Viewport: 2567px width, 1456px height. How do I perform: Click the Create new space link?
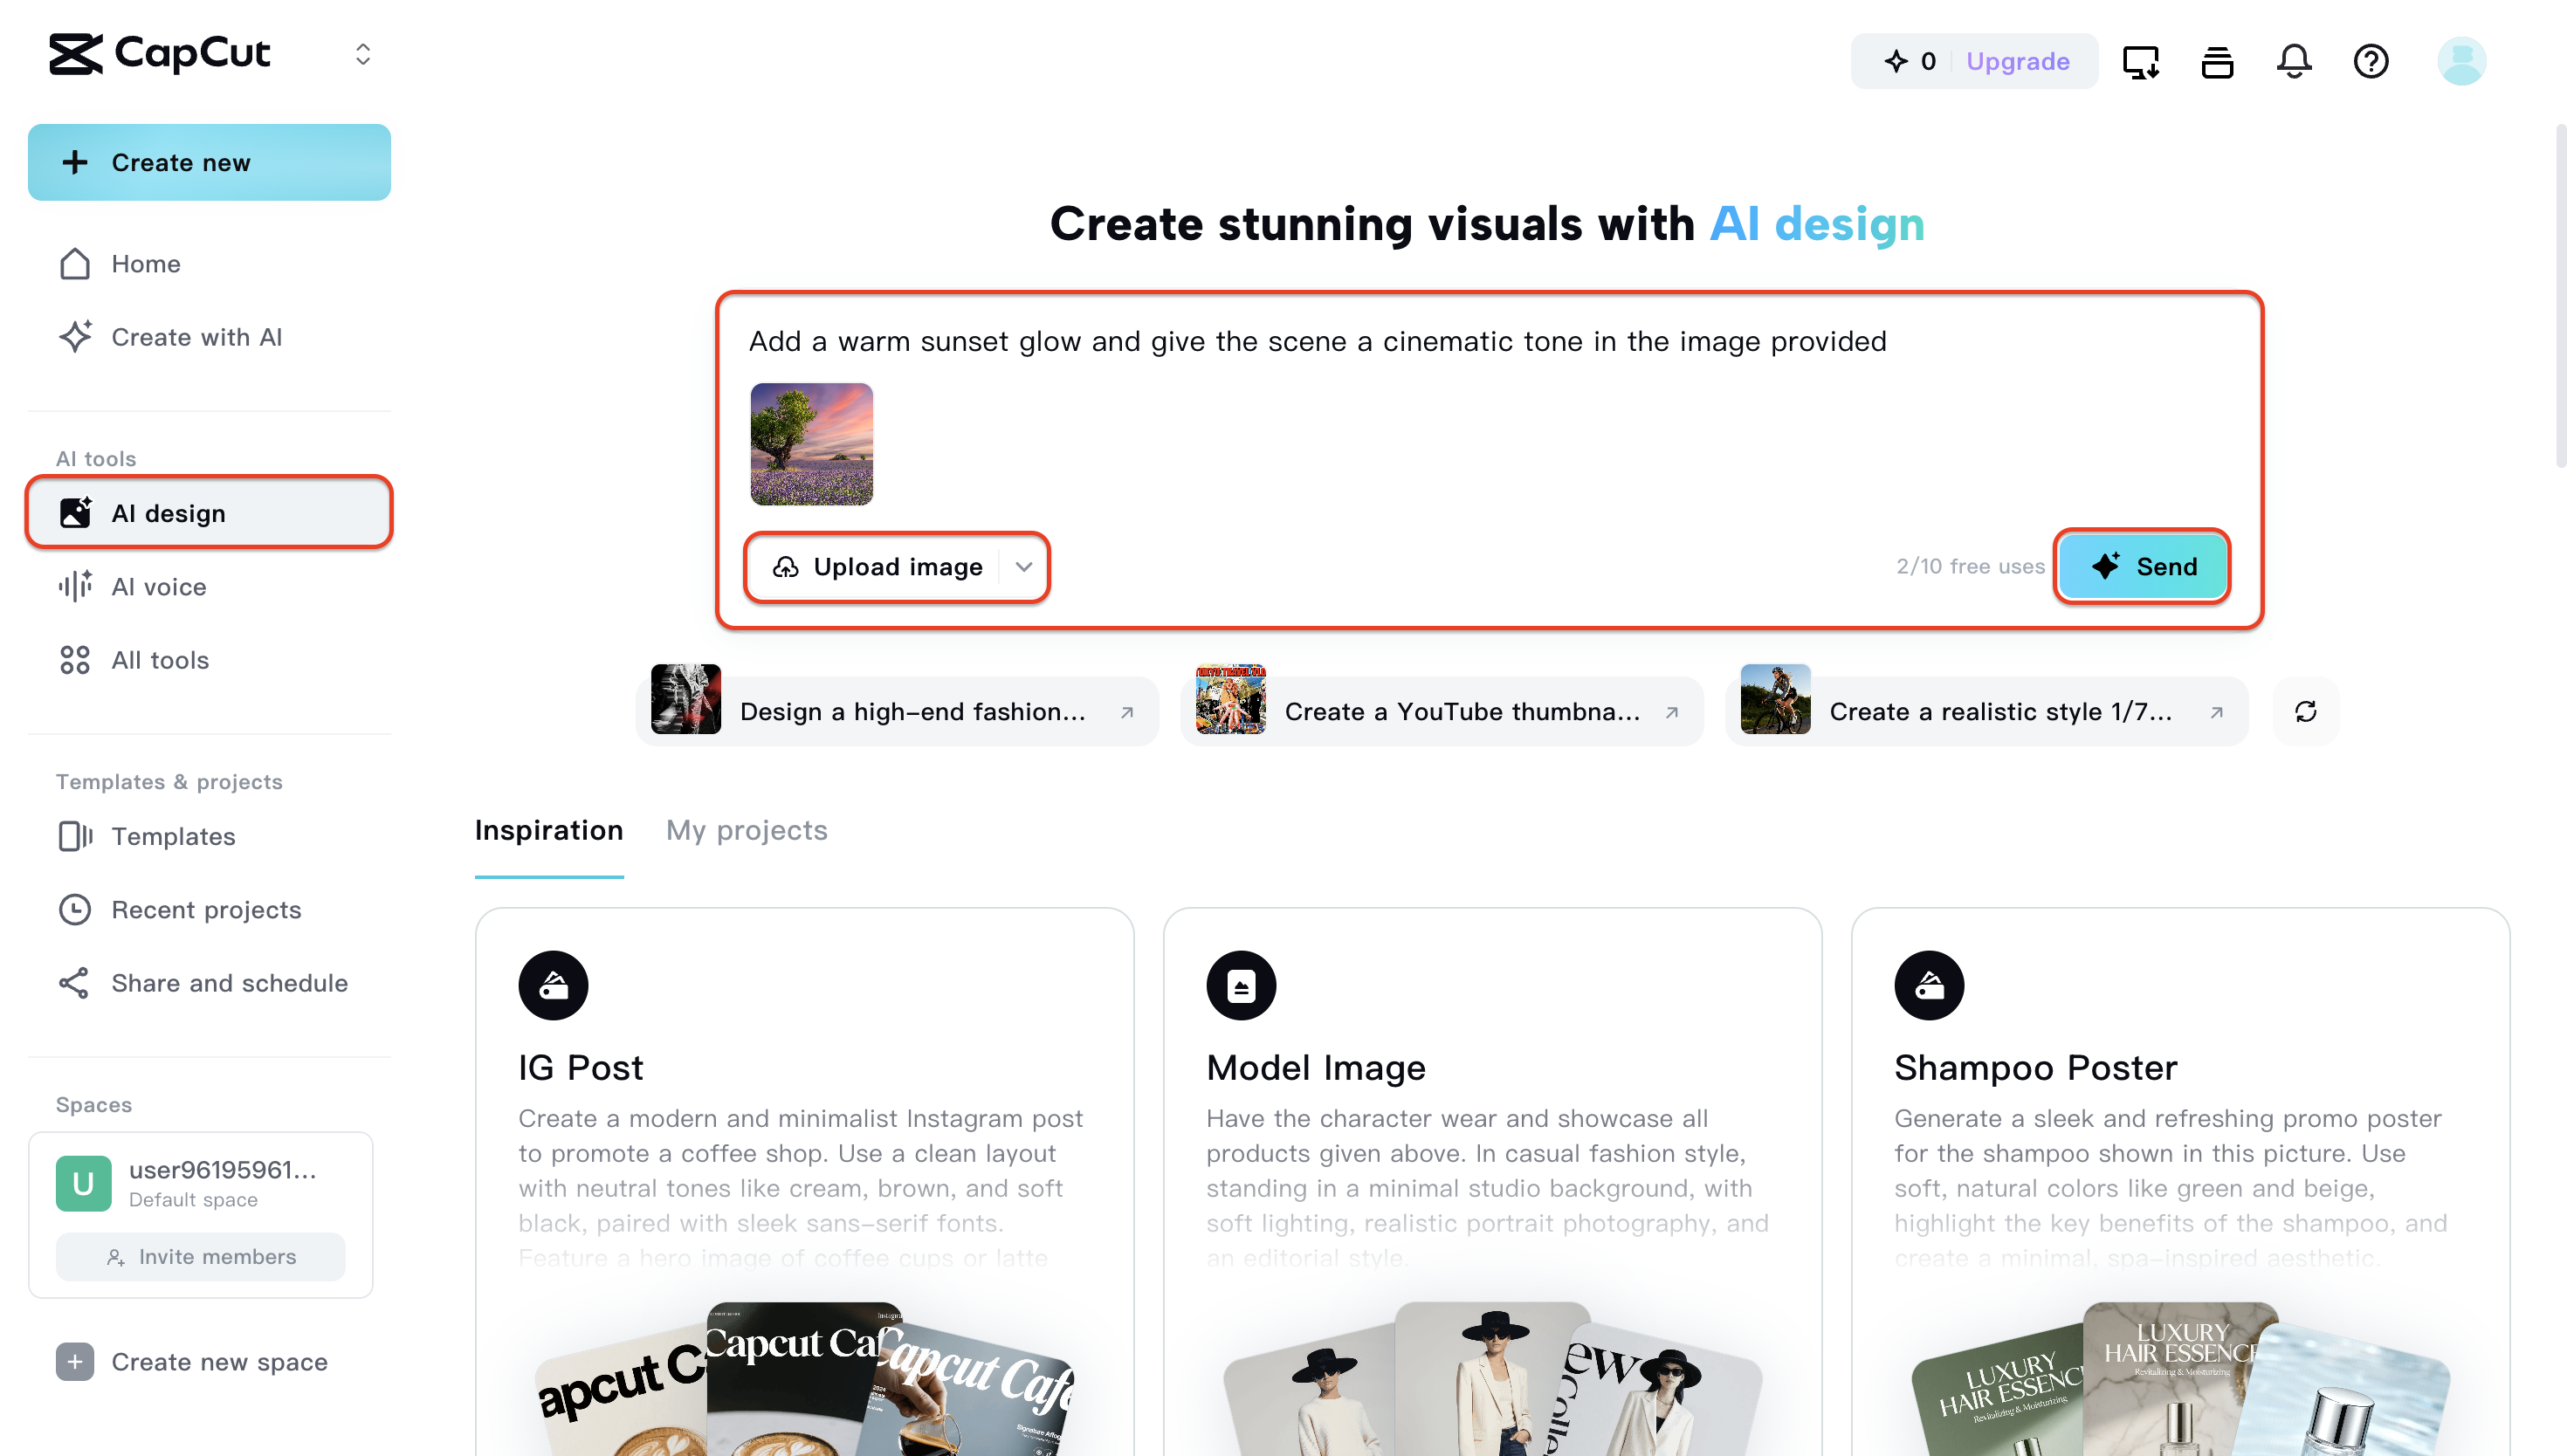[219, 1362]
